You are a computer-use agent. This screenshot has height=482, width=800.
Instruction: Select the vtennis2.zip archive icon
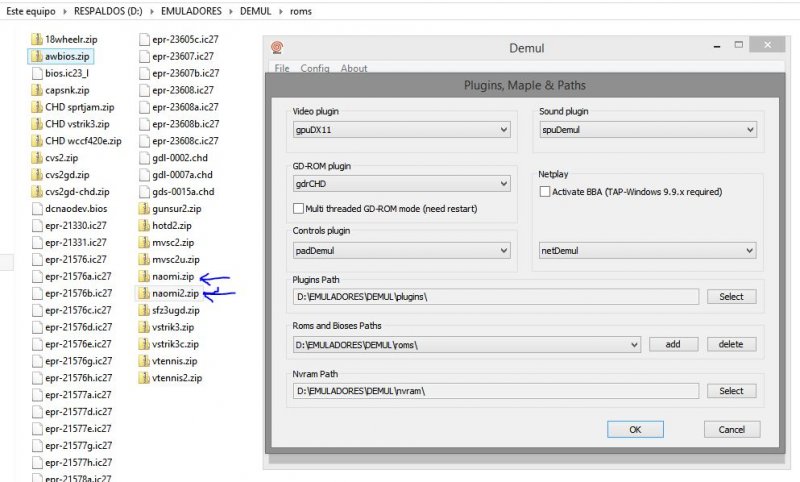pos(144,378)
